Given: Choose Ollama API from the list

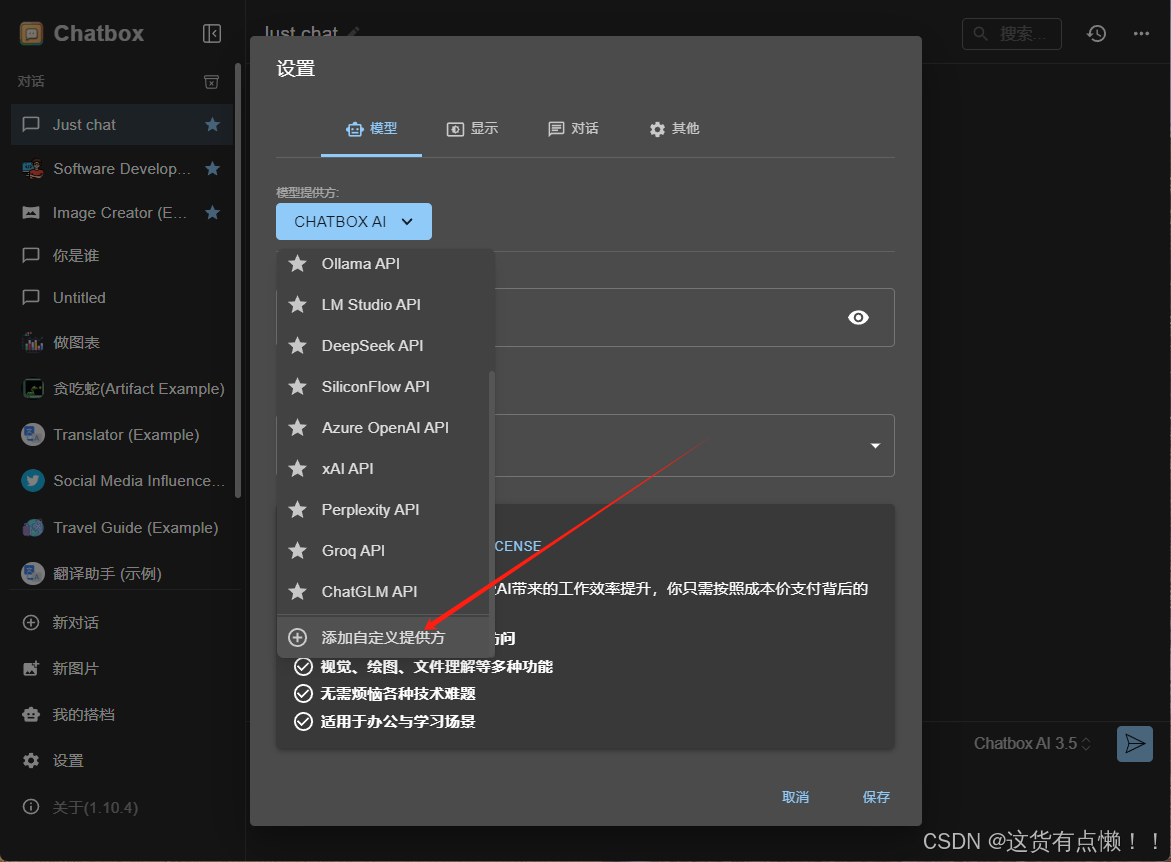Looking at the screenshot, I should [383, 264].
